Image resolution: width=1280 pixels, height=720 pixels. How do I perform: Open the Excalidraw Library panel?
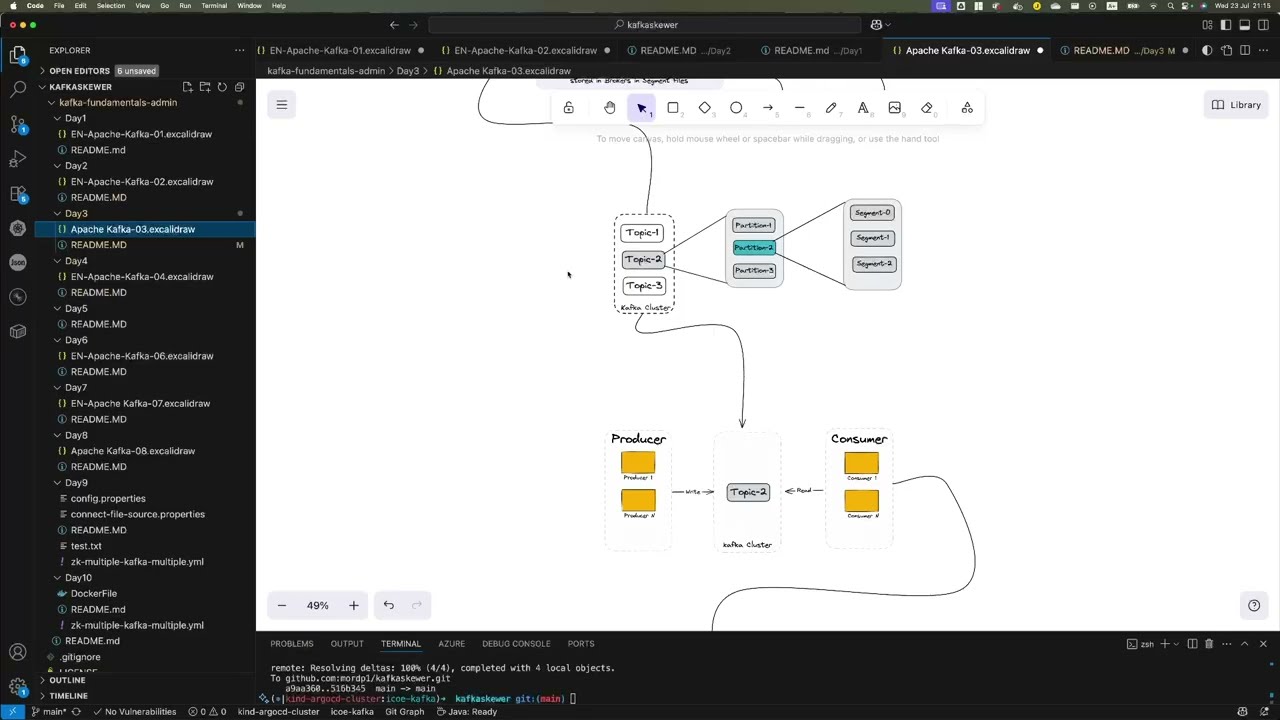point(1236,105)
